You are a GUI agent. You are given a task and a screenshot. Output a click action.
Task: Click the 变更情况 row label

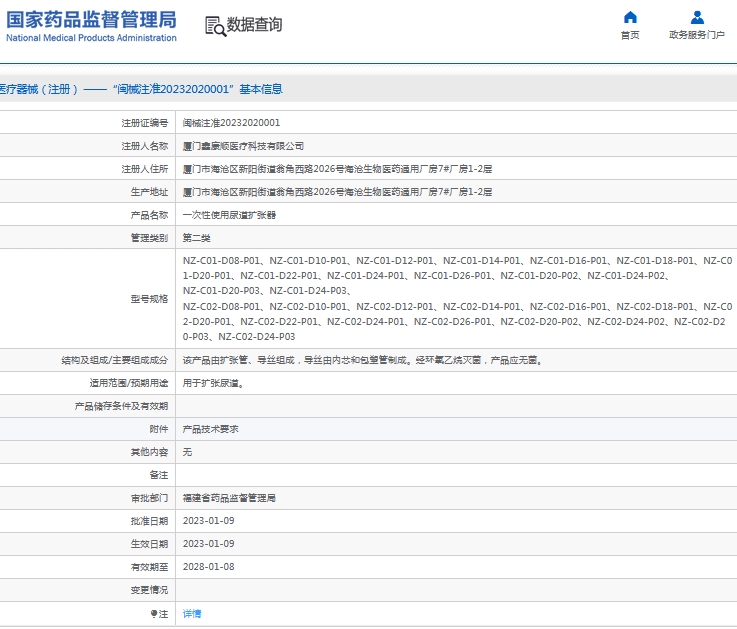(149, 590)
